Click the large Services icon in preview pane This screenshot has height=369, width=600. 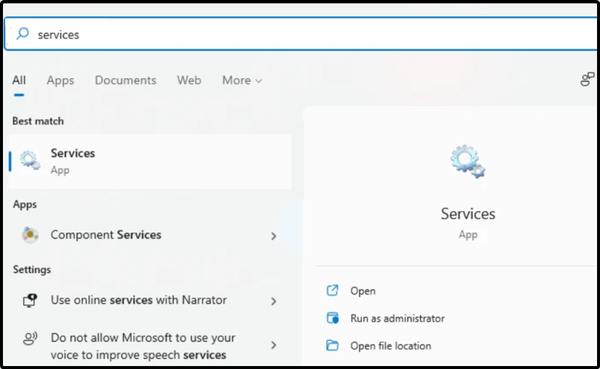(x=468, y=161)
